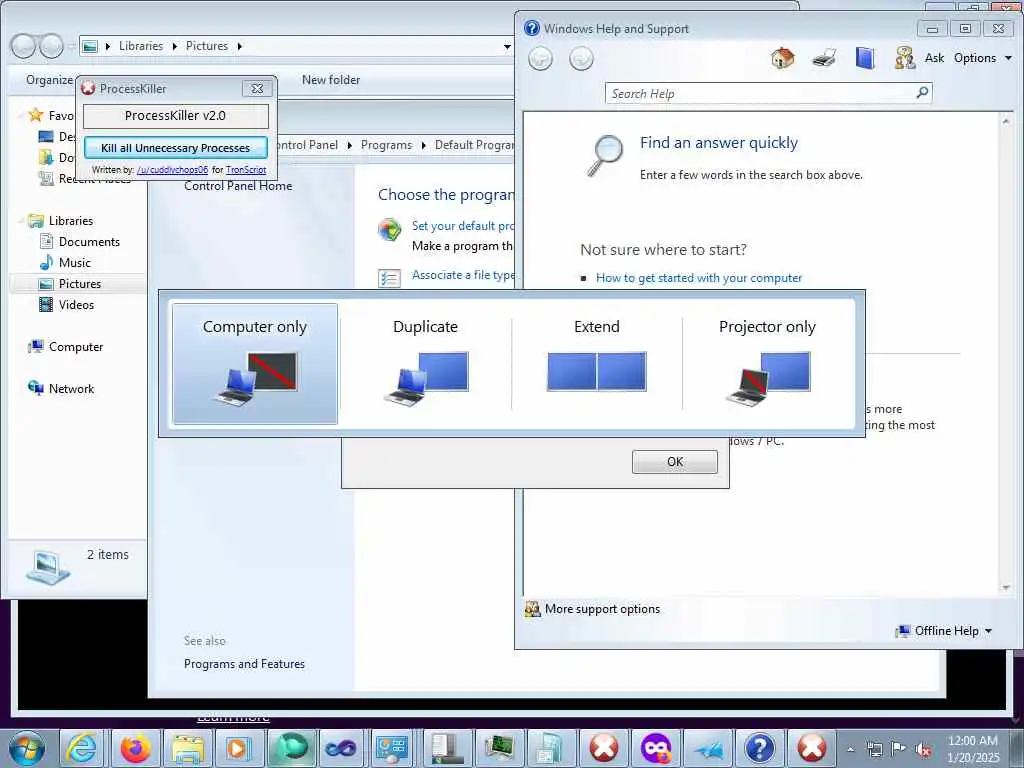Click the Control Panel taskbar icon
The image size is (1024, 768).
pos(392,748)
